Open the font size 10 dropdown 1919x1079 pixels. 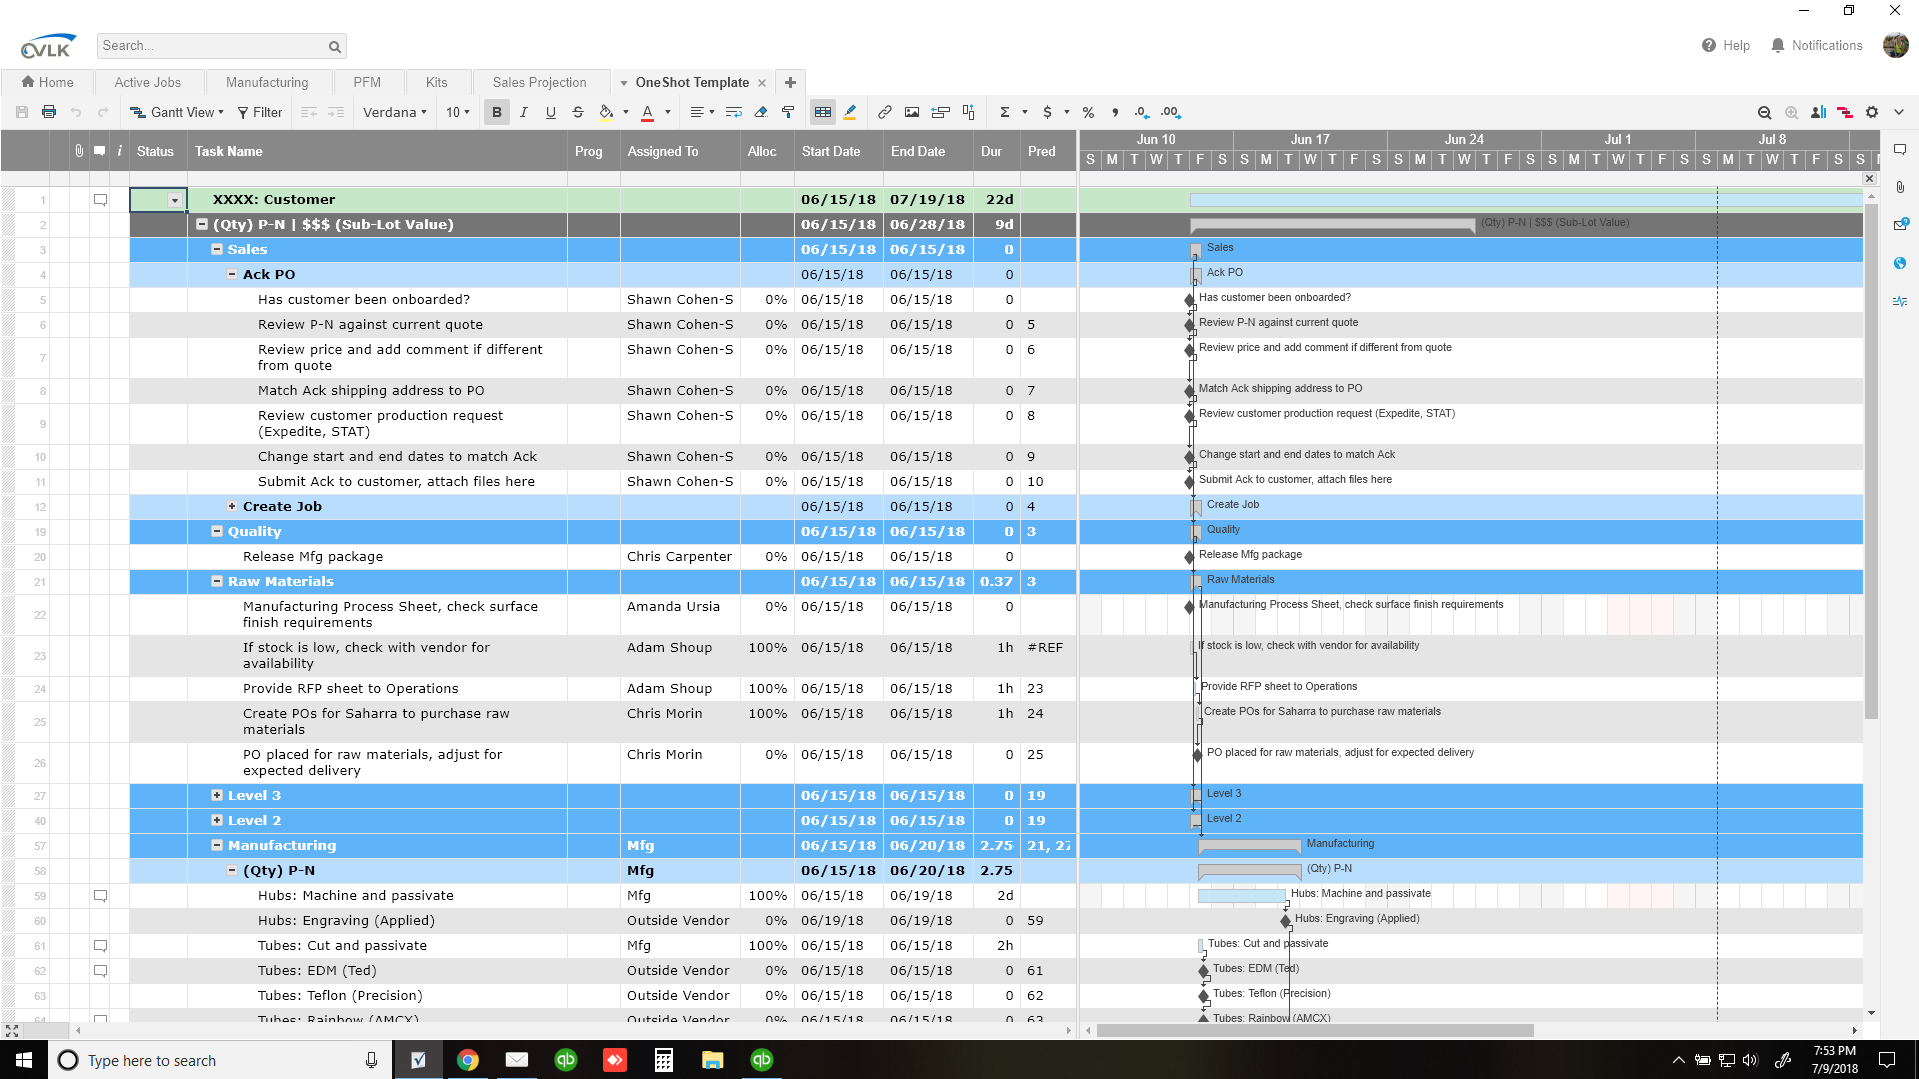(x=457, y=112)
